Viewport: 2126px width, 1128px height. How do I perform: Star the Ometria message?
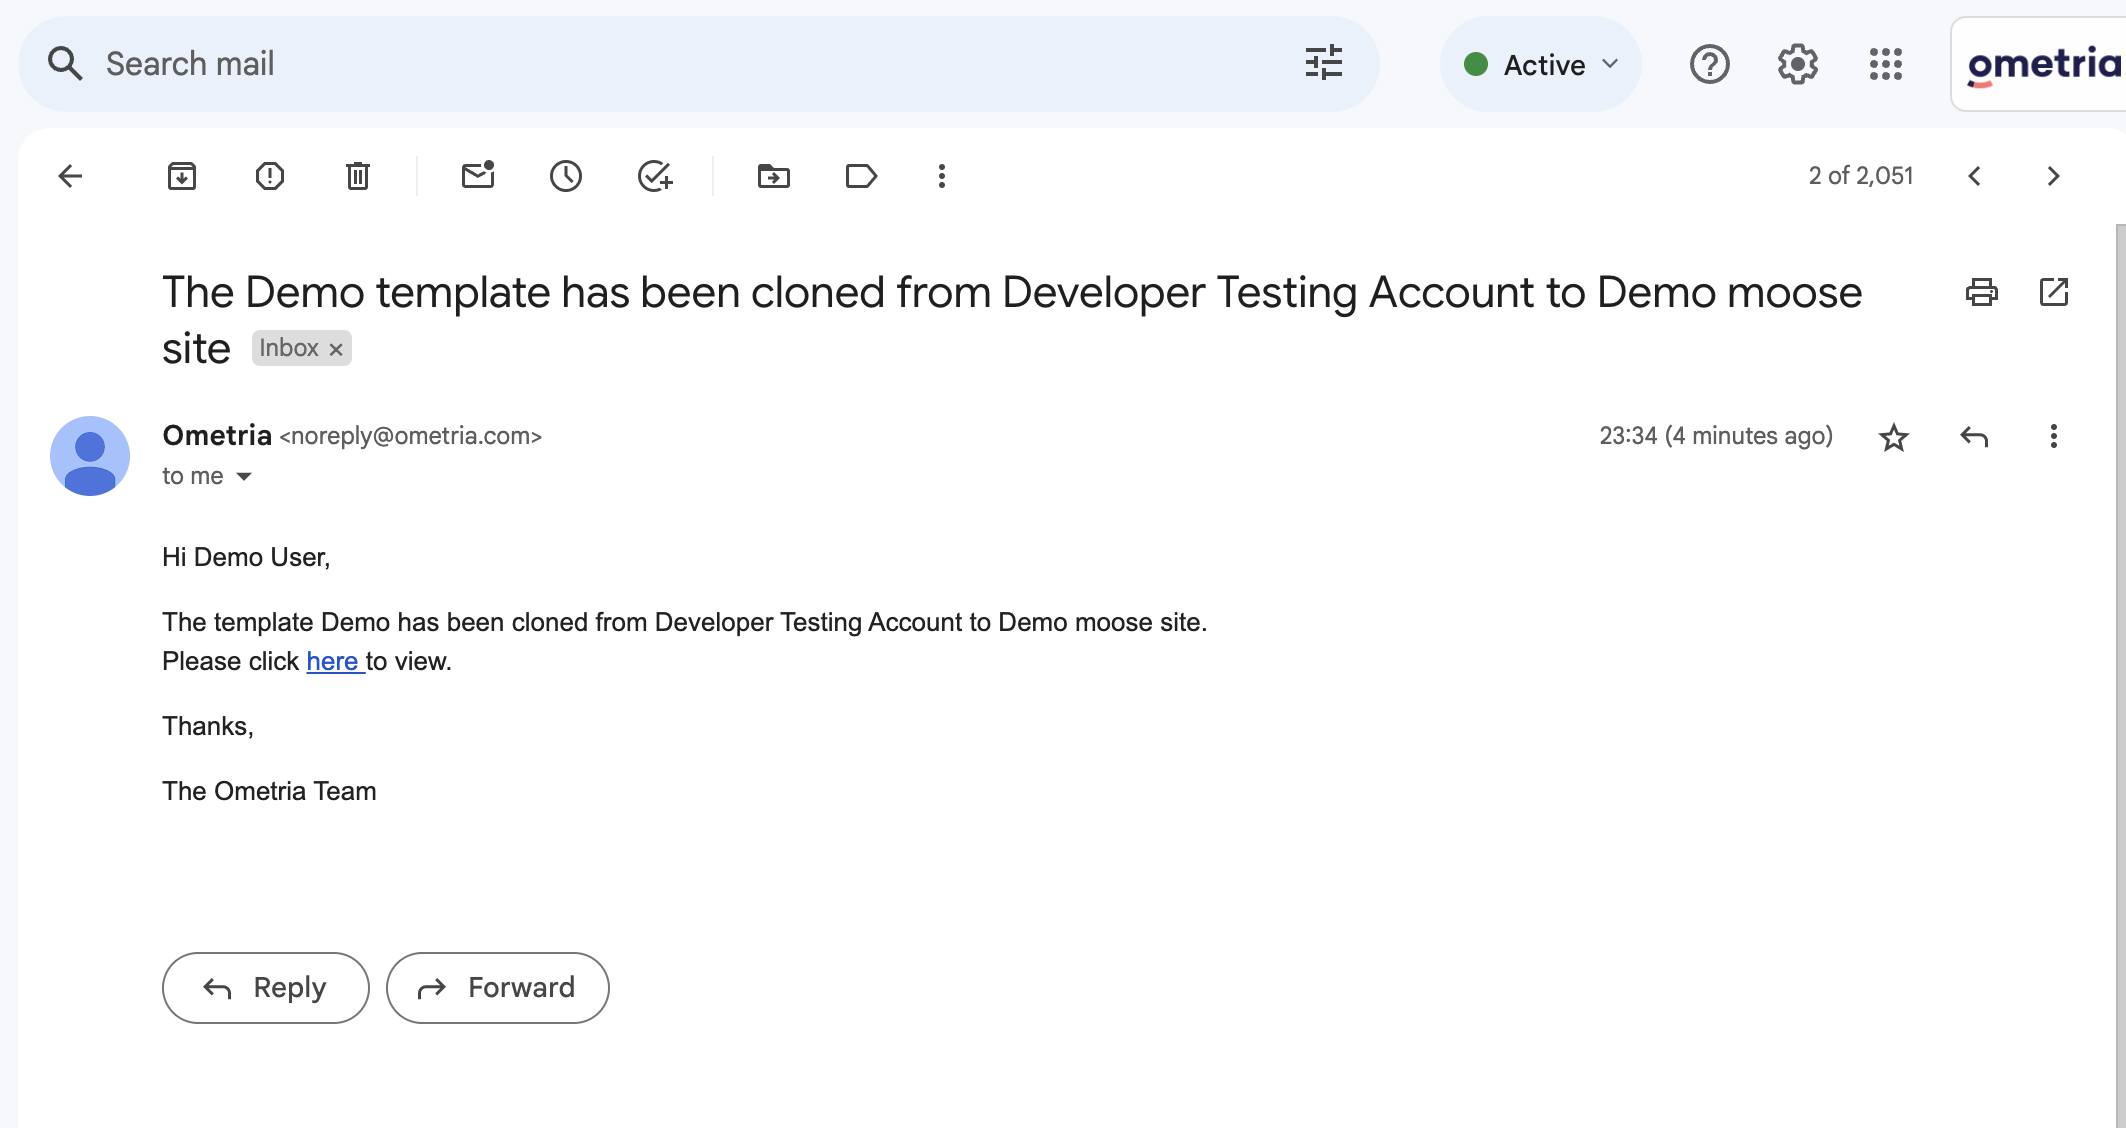coord(1894,437)
